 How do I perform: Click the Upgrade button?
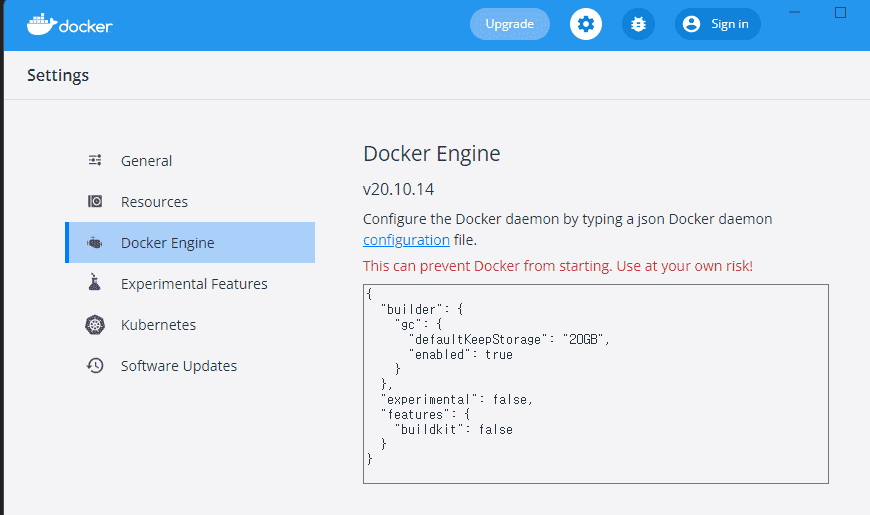pos(509,24)
